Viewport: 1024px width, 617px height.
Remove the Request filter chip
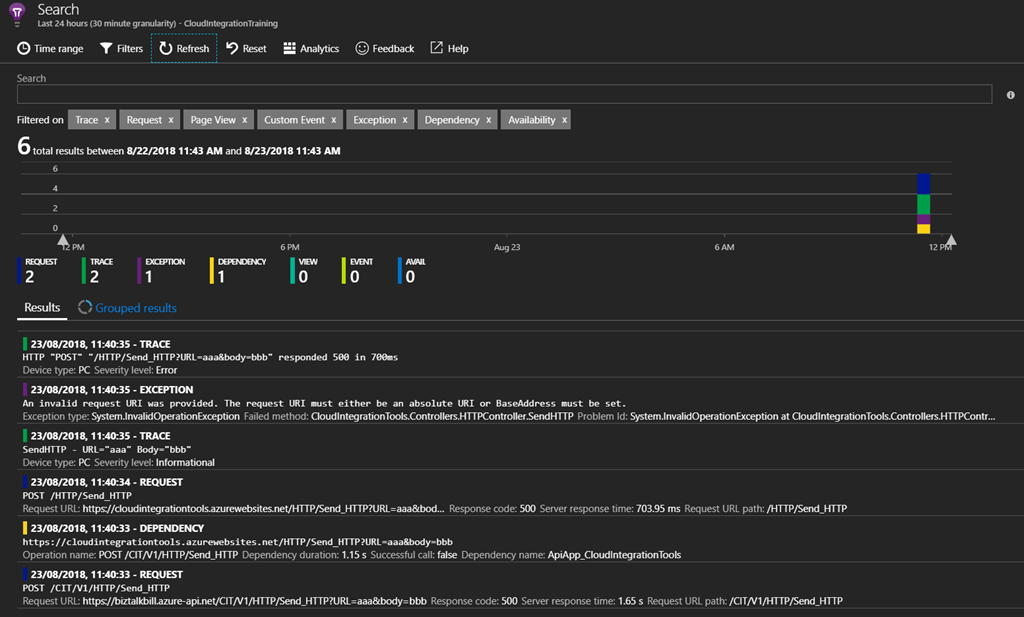click(171, 120)
